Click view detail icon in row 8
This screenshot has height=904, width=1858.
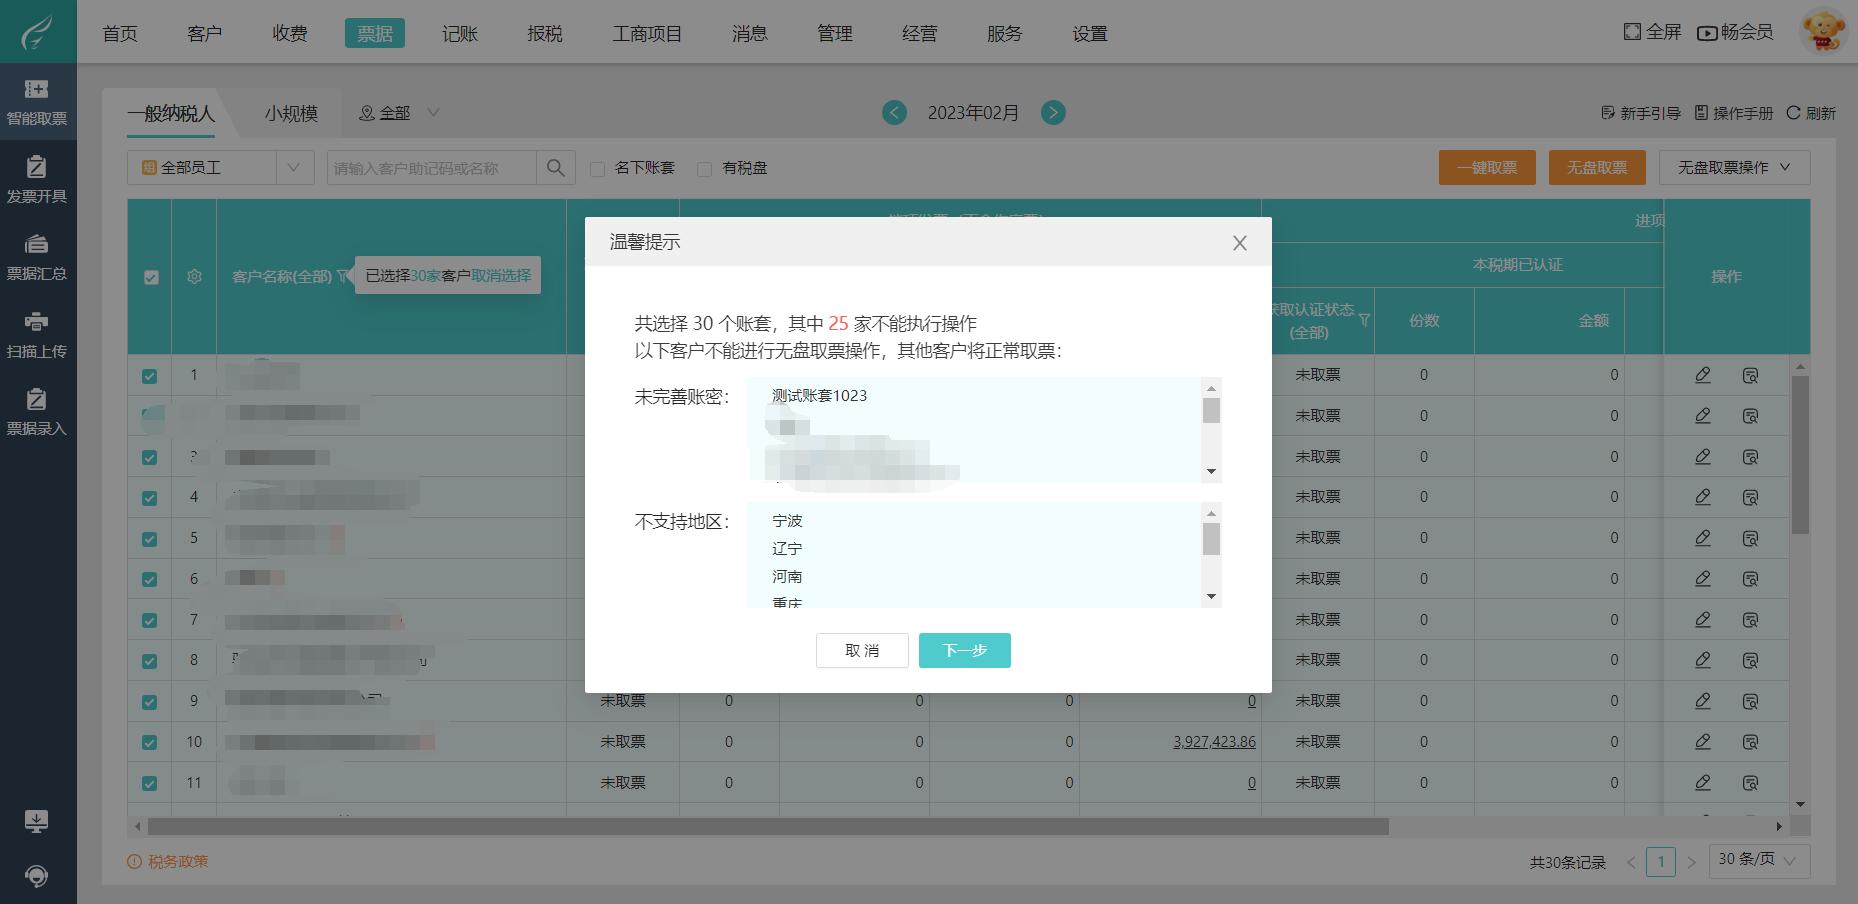pos(1750,660)
